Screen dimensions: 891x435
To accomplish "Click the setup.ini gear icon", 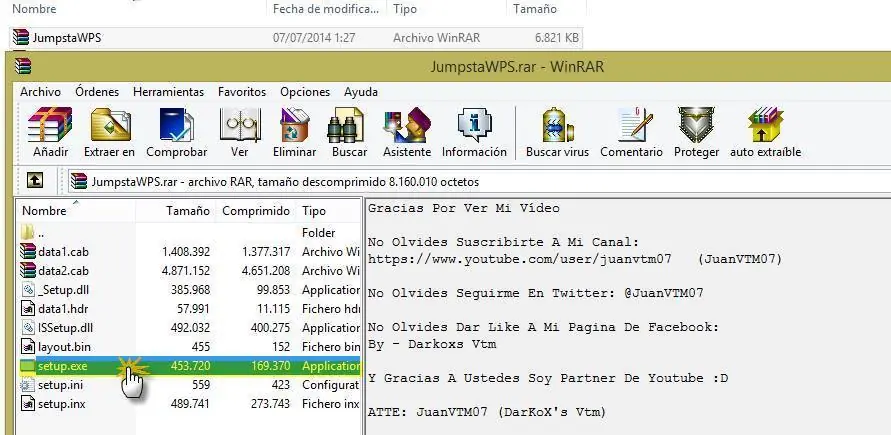I will (27, 385).
